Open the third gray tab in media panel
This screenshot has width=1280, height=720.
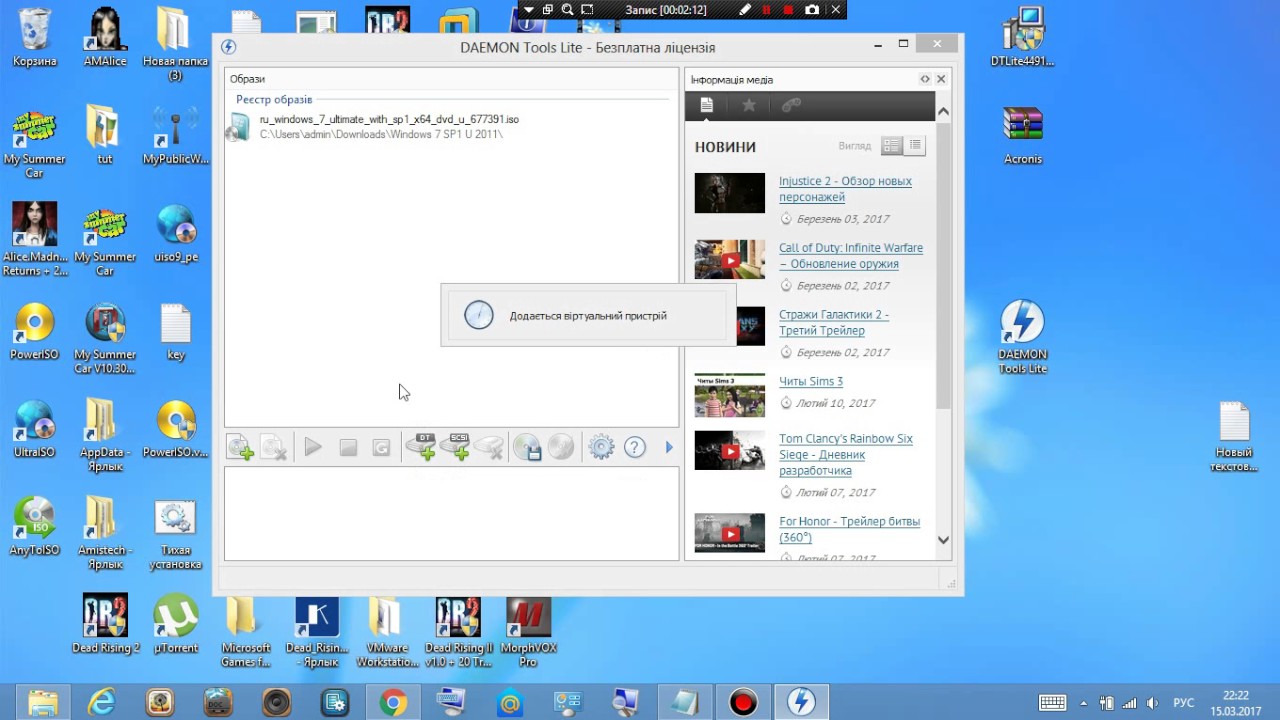coord(791,105)
